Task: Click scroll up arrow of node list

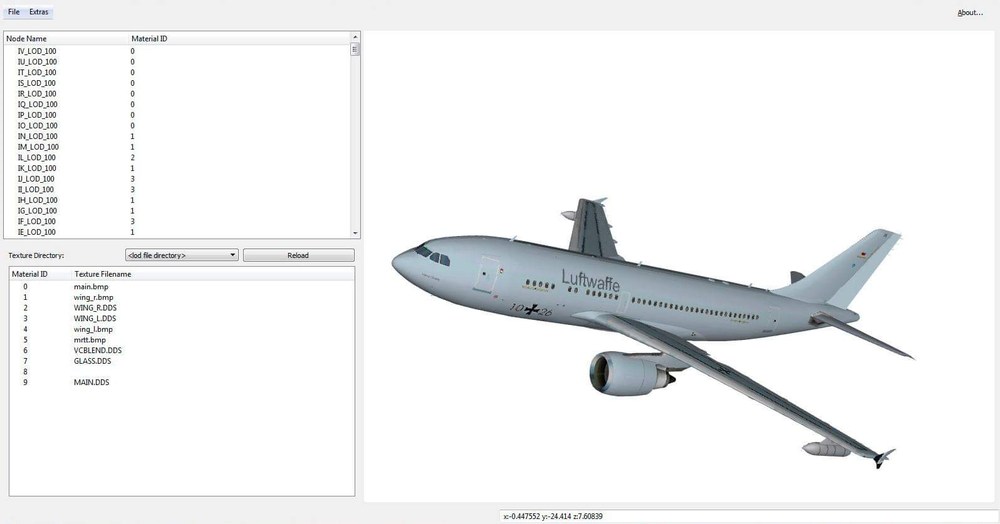Action: click(355, 38)
